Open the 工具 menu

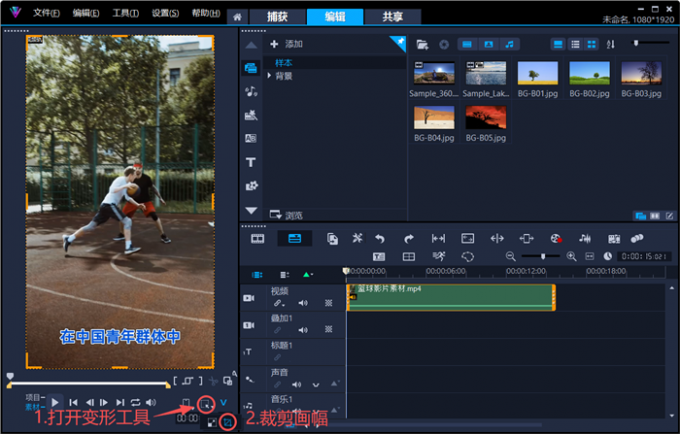click(125, 13)
